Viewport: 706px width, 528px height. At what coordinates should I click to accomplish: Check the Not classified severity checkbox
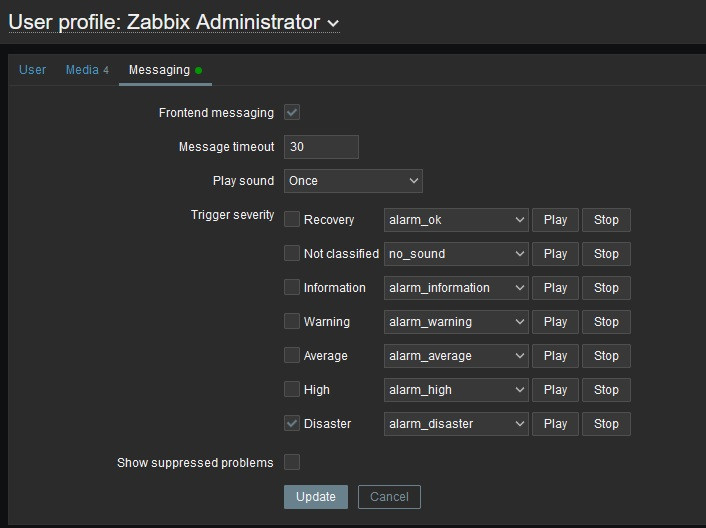[292, 253]
